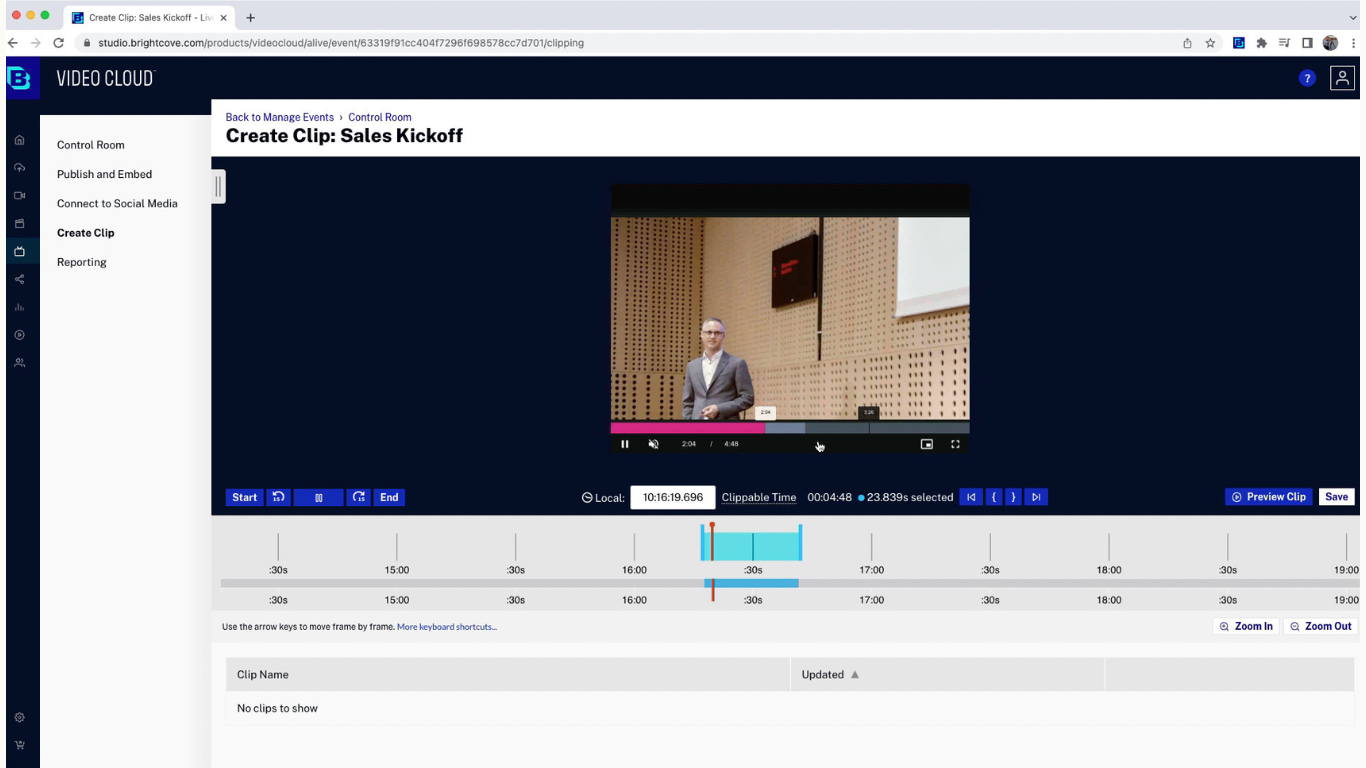Click the Preview Clip button
This screenshot has width=1366, height=768.
(x=1268, y=497)
